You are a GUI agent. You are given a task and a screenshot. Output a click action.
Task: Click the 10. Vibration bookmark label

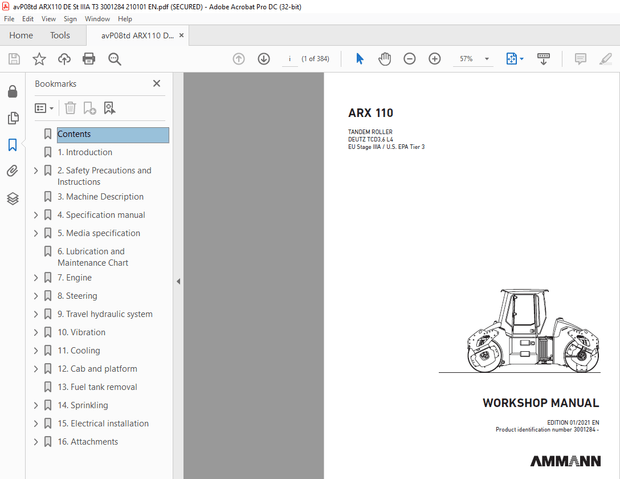(x=82, y=332)
